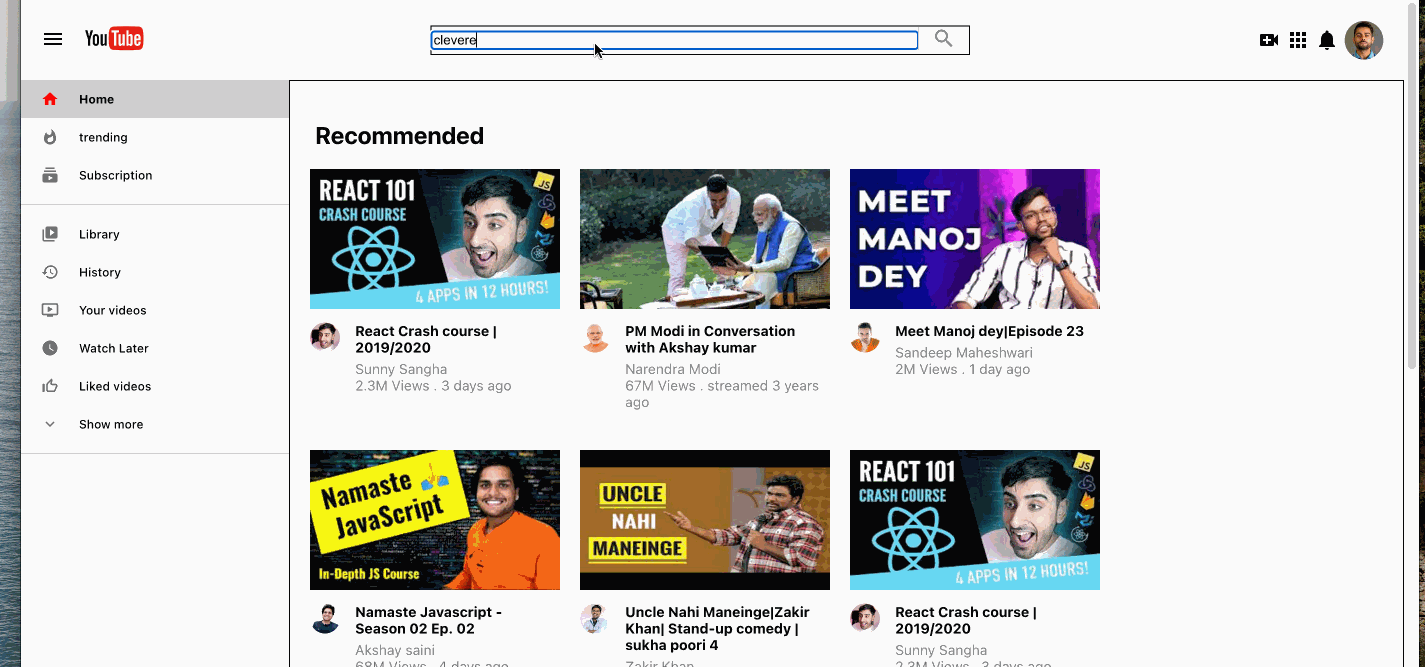Open the Namaste JavaScript thumbnail
This screenshot has height=667, width=1425.
click(435, 520)
